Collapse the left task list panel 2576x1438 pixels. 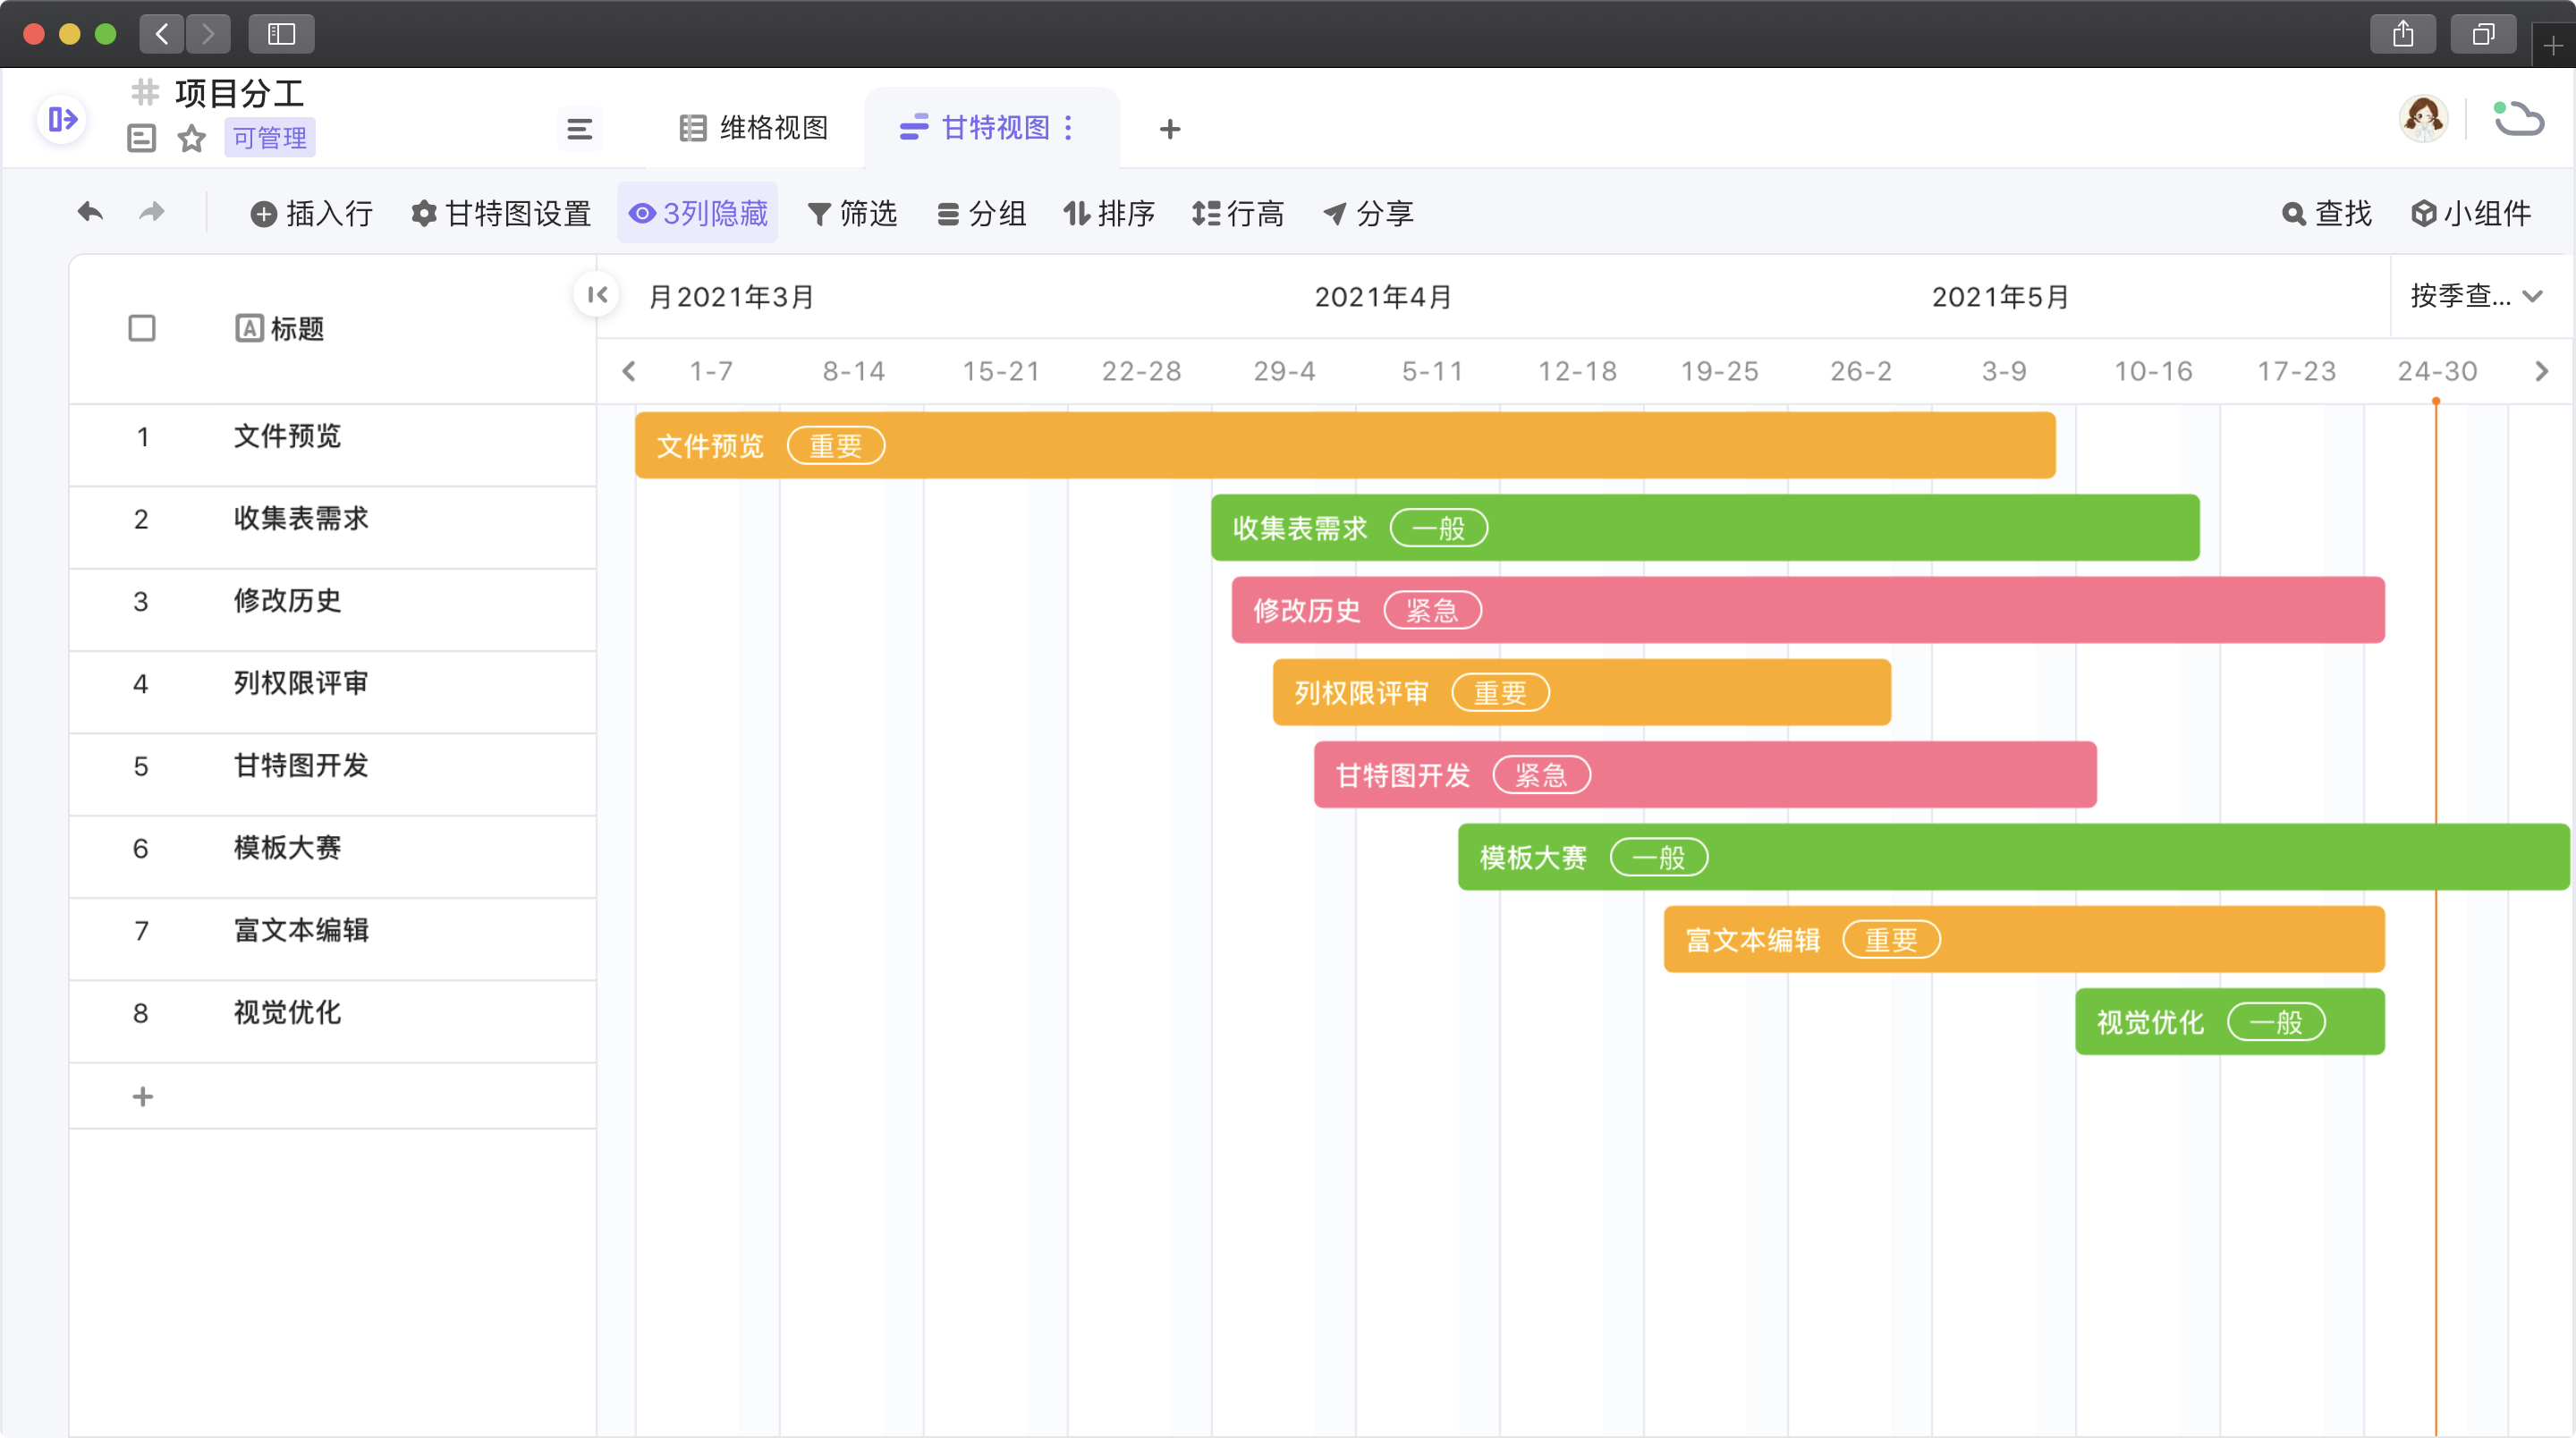pos(597,294)
